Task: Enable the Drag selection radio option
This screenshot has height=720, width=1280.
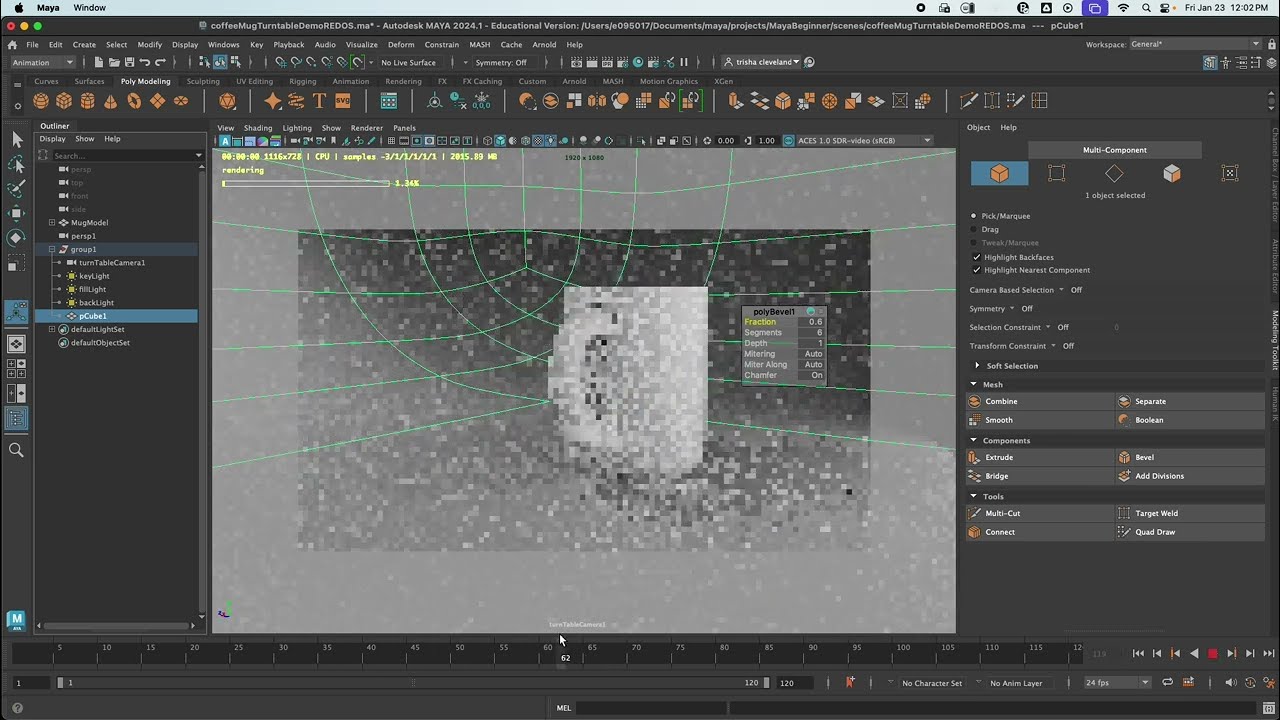Action: (x=974, y=229)
